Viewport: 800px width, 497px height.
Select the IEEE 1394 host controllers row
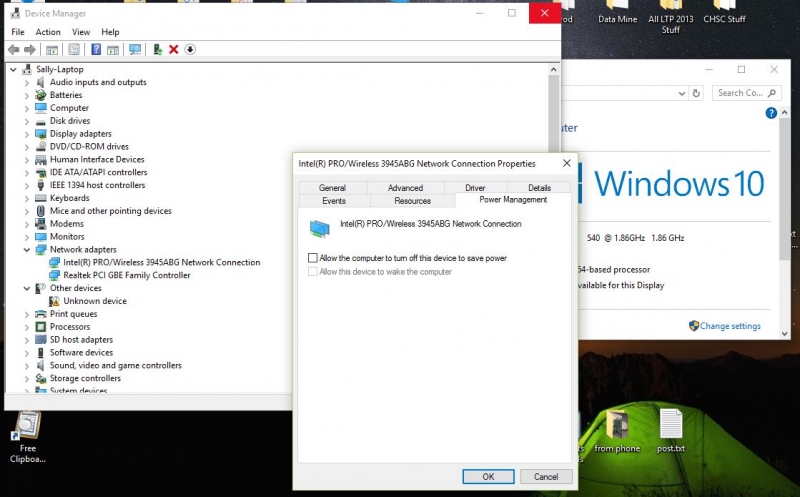point(97,185)
